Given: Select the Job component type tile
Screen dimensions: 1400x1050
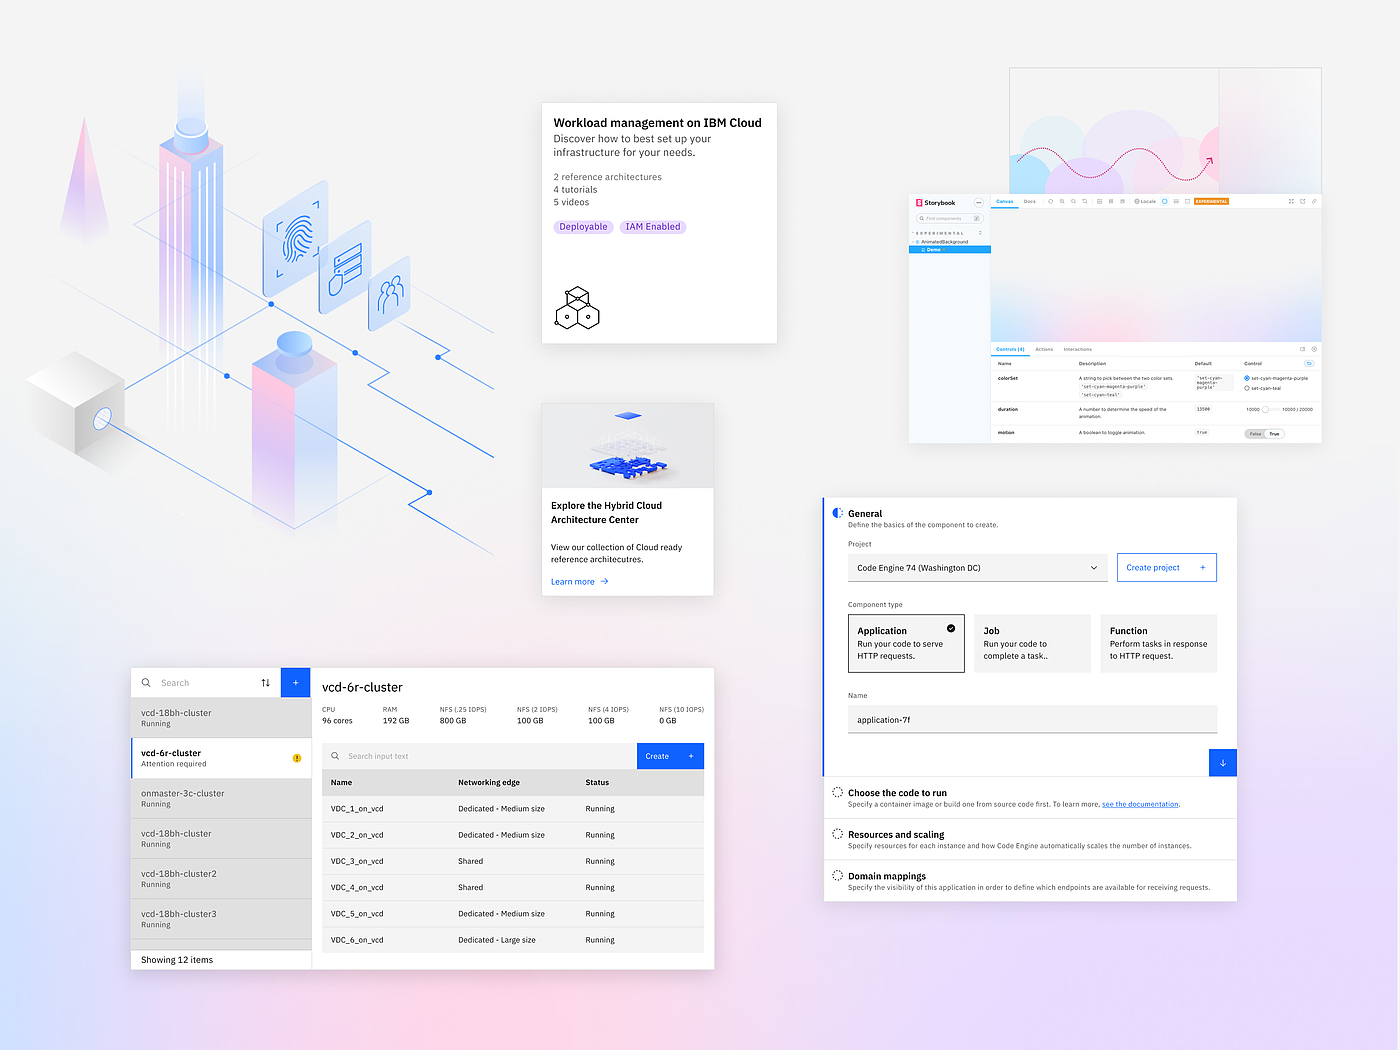Looking at the screenshot, I should click(1033, 643).
